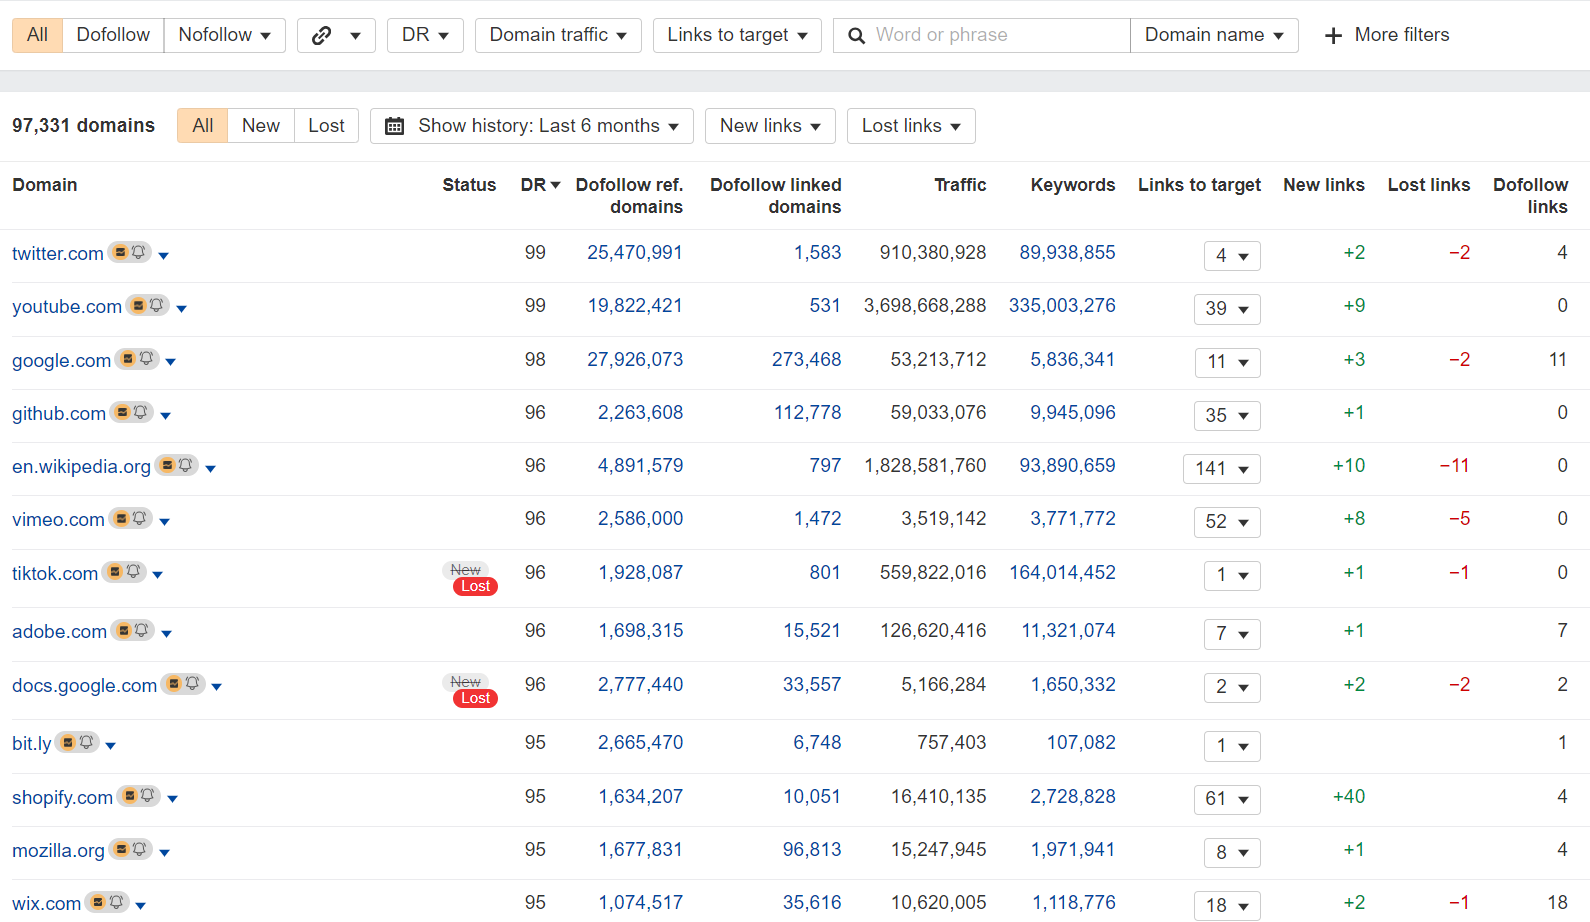Click the bell alert icon next to vimeo.com

(x=140, y=518)
